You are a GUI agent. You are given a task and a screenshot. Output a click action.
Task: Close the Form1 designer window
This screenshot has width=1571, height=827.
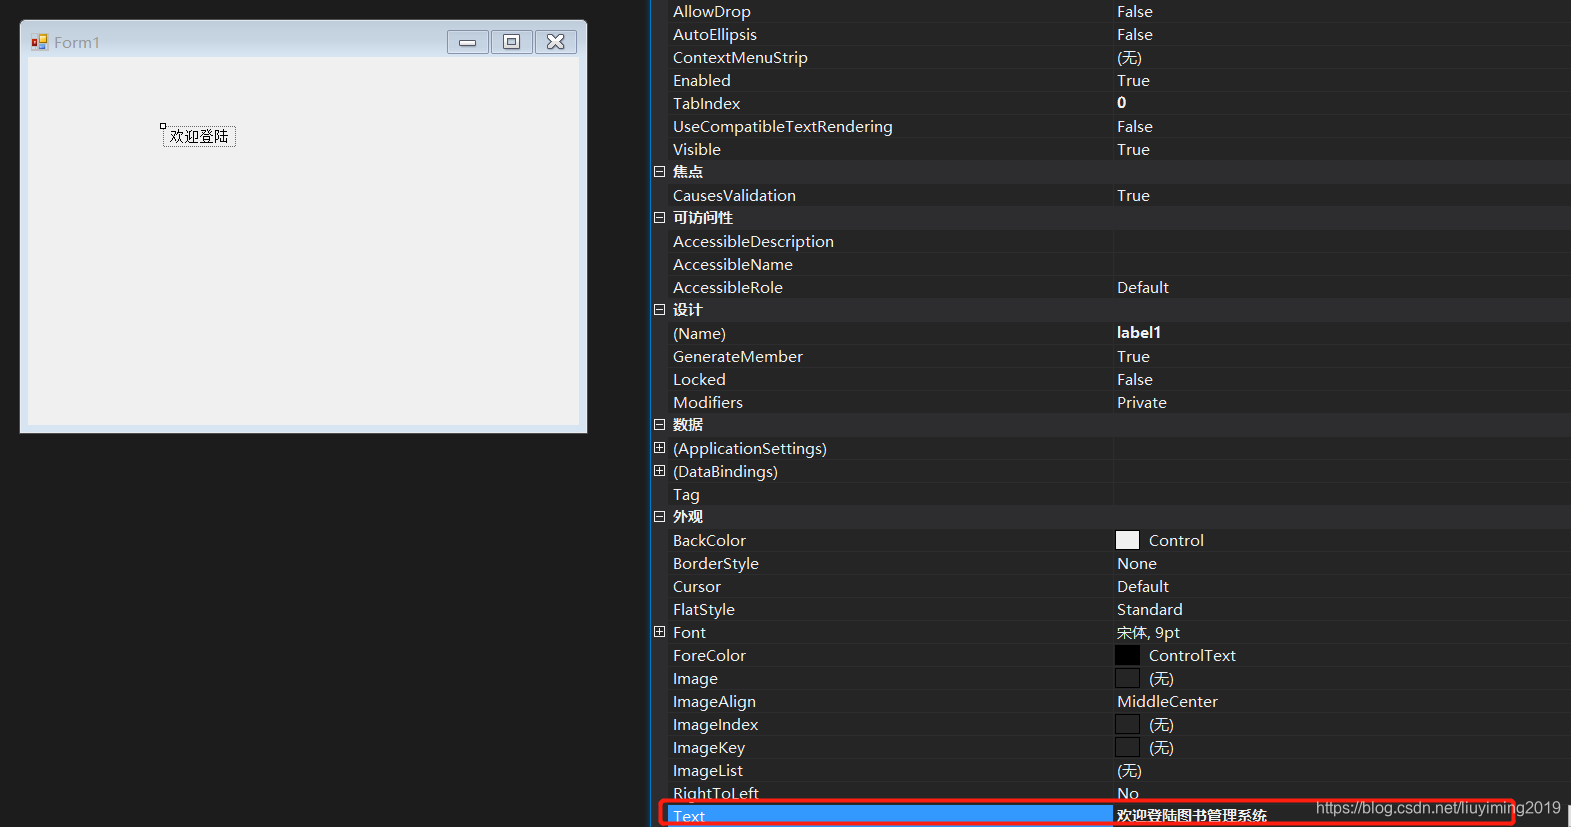tap(556, 42)
